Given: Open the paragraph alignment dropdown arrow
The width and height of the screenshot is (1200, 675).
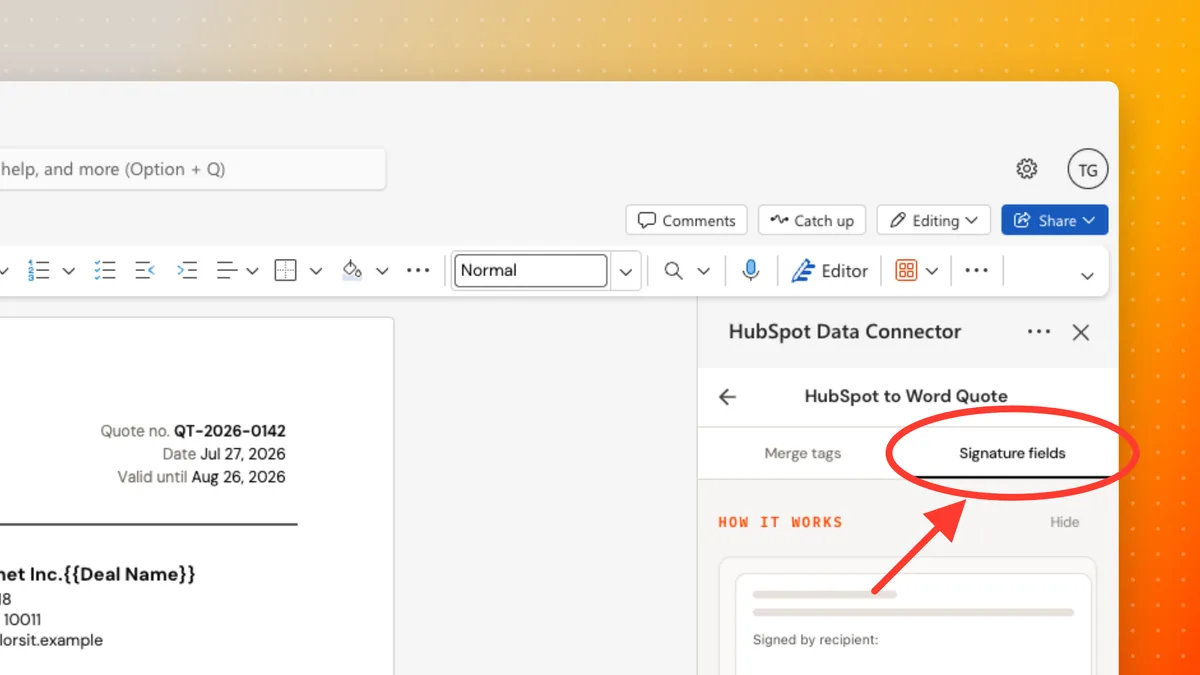Looking at the screenshot, I should point(252,271).
